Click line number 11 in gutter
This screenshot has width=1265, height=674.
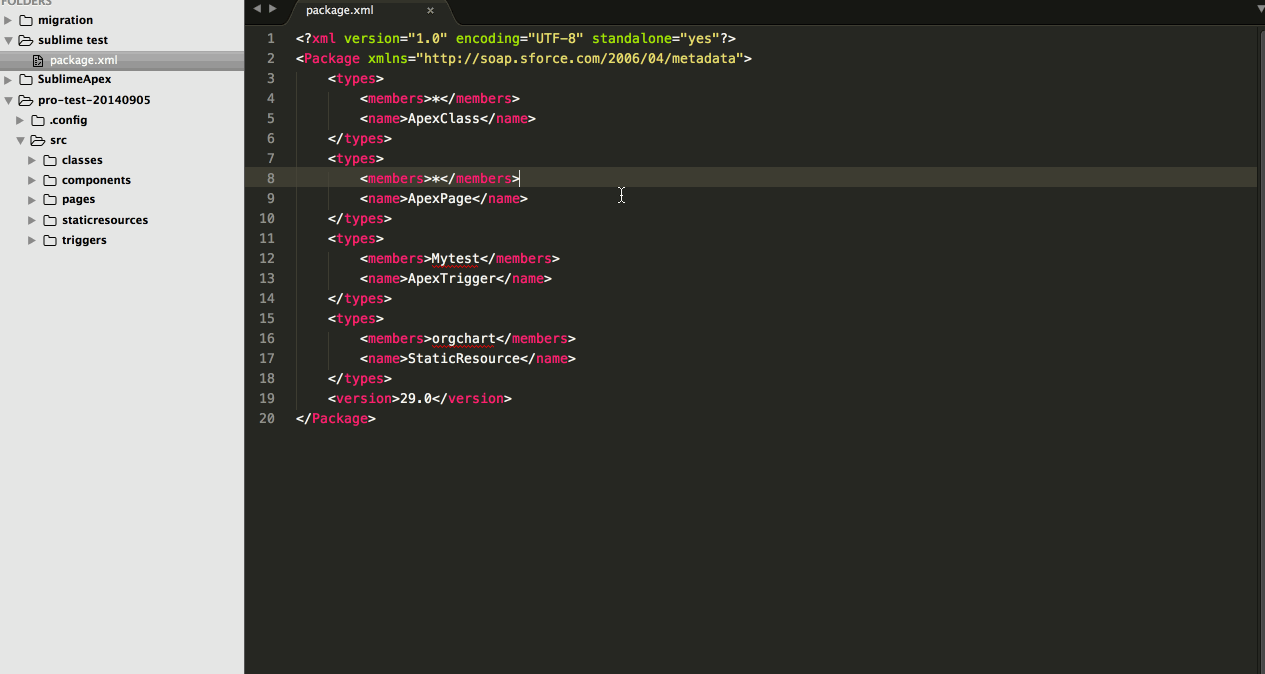click(266, 238)
